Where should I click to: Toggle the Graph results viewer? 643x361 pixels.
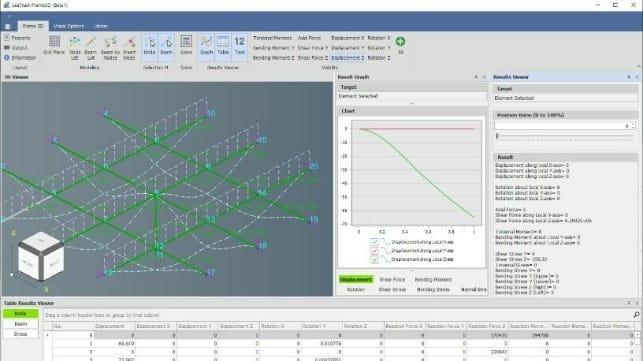(x=206, y=46)
